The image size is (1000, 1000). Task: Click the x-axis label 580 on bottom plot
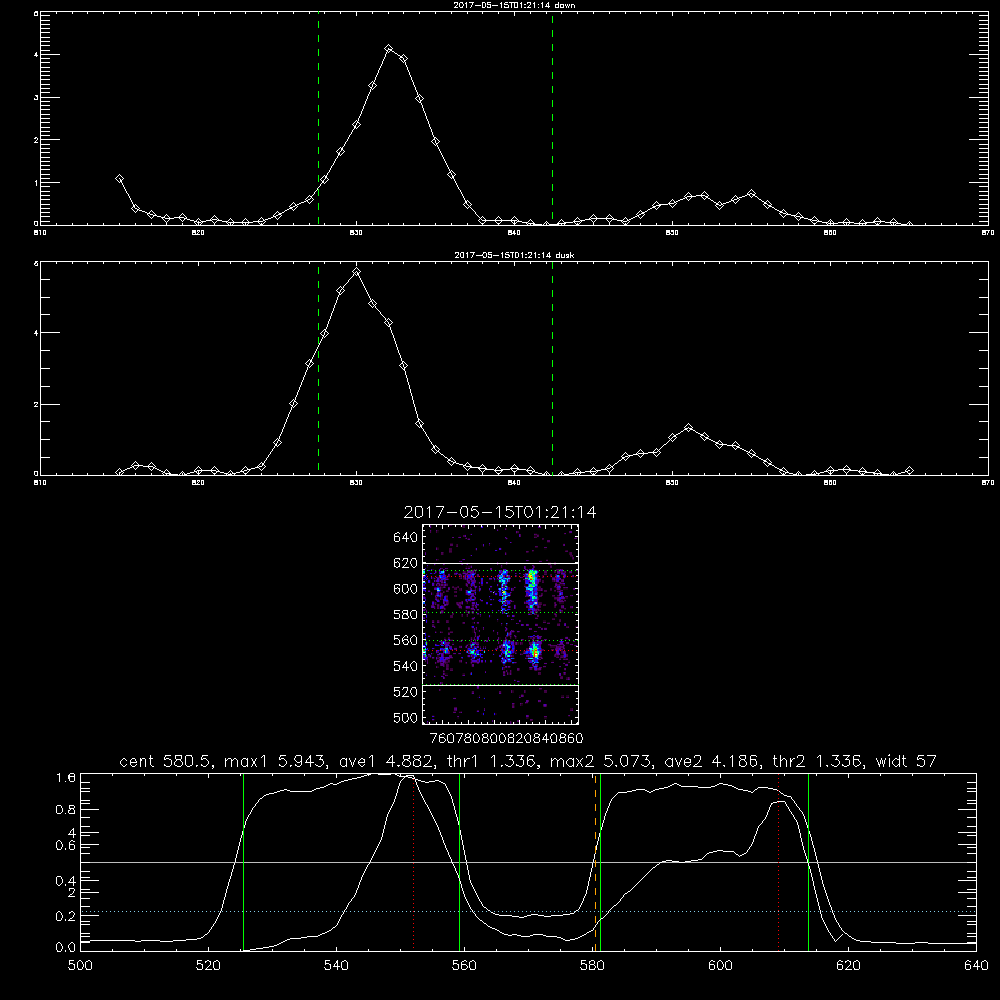[592, 966]
